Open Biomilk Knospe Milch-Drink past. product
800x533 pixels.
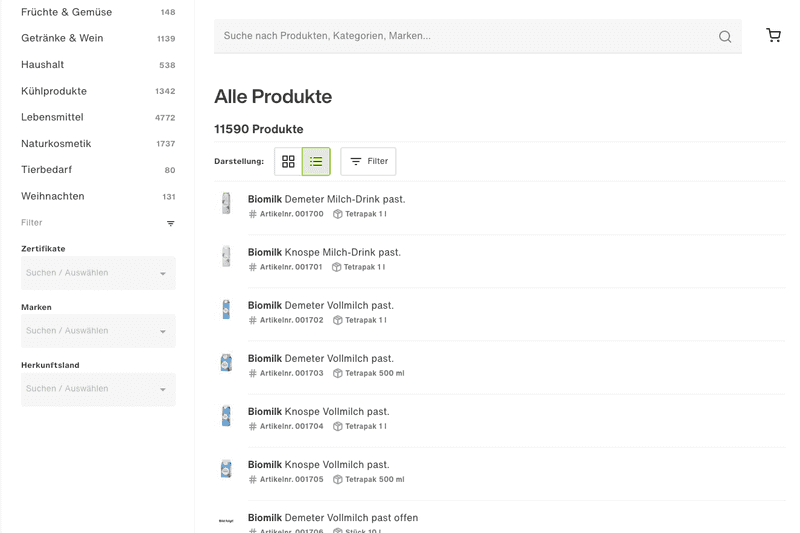point(324,252)
